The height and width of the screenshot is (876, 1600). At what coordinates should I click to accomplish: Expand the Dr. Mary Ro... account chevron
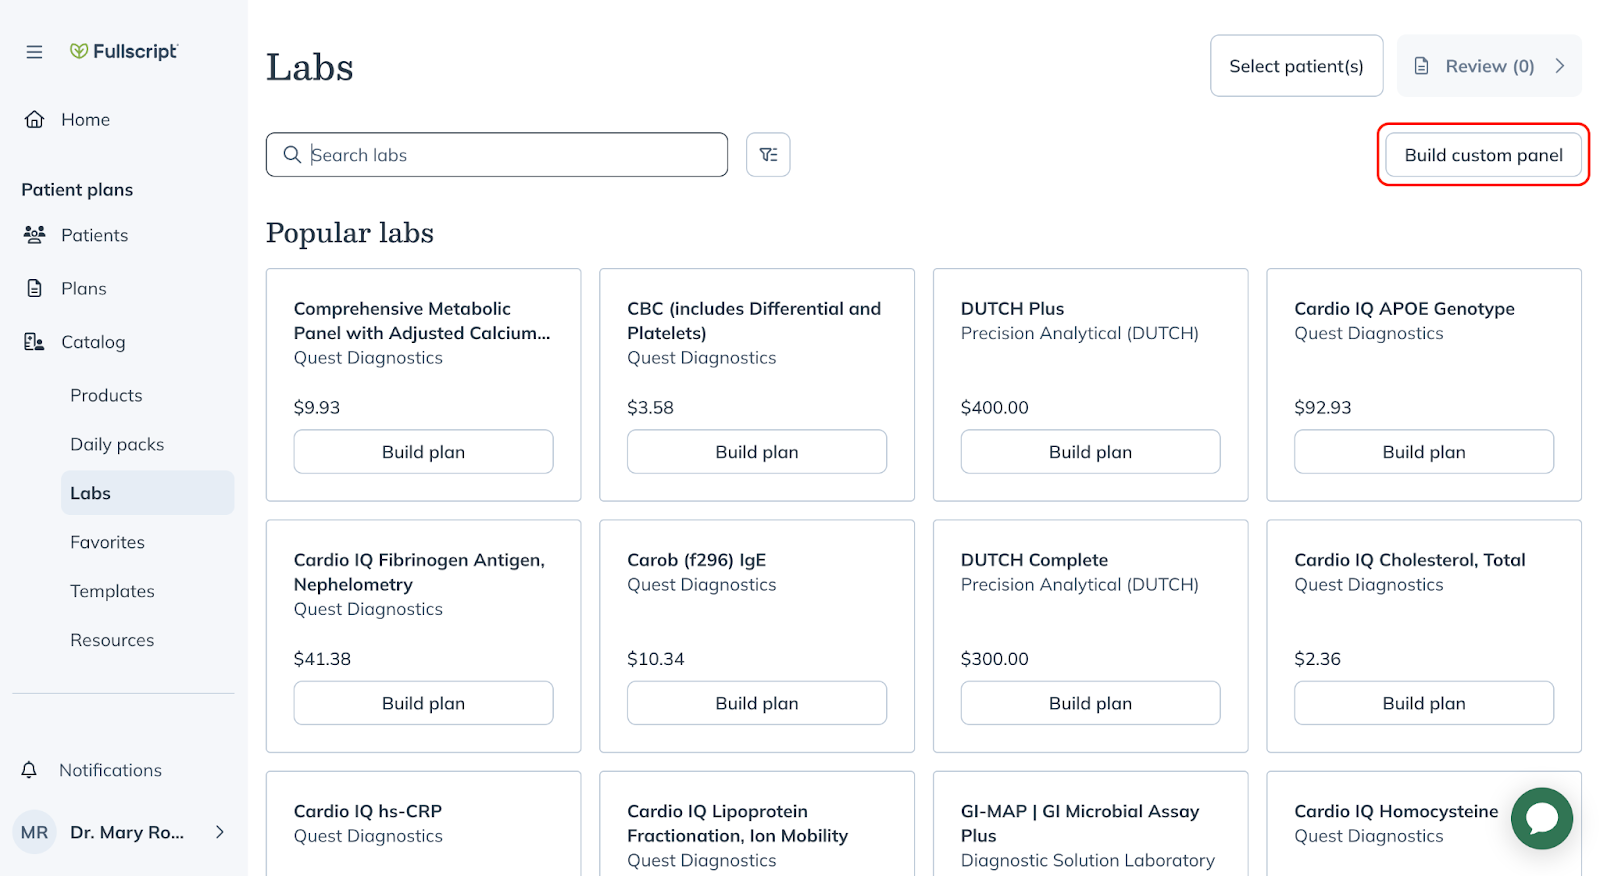pyautogui.click(x=220, y=832)
